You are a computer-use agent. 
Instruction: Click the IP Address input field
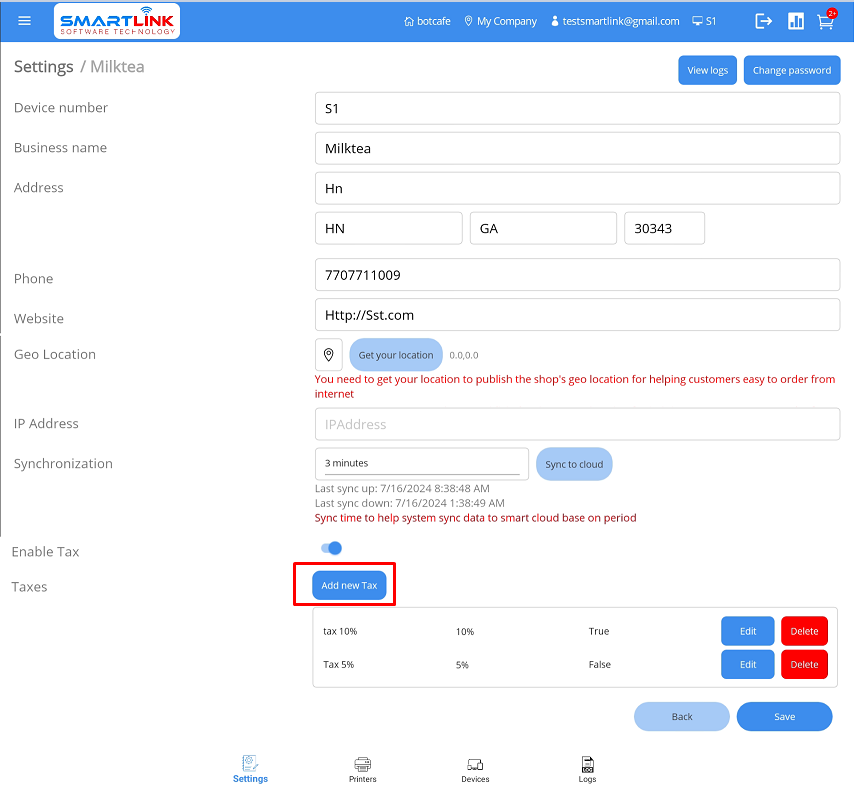point(577,424)
